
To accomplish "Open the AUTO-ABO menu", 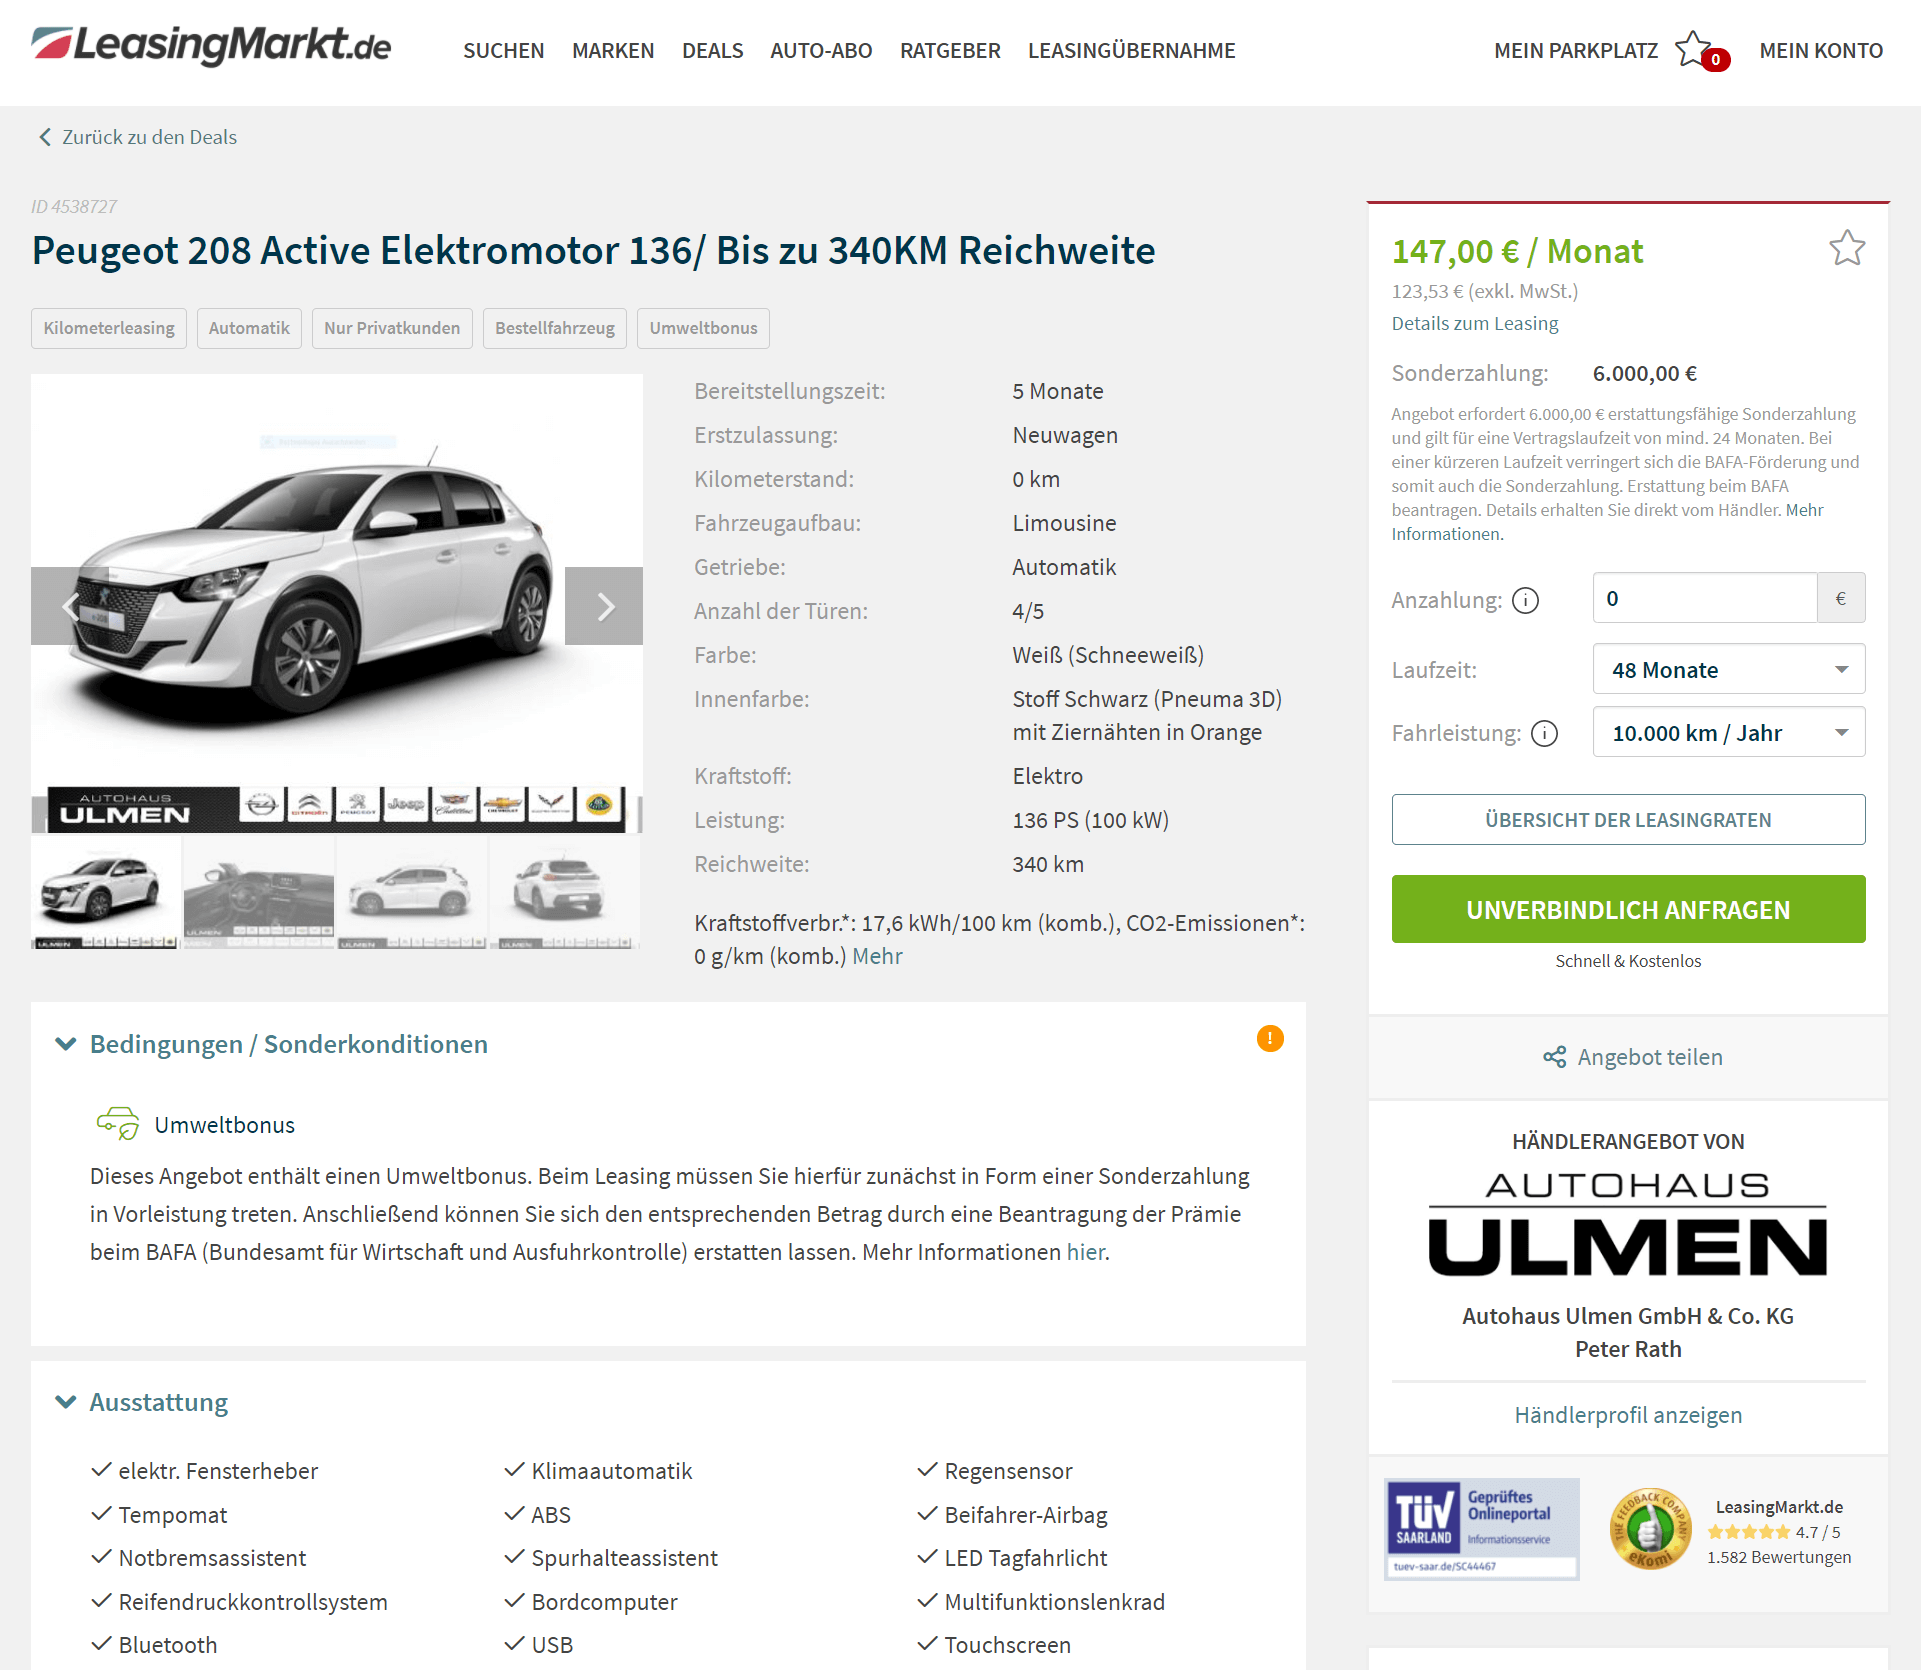I will click(821, 50).
